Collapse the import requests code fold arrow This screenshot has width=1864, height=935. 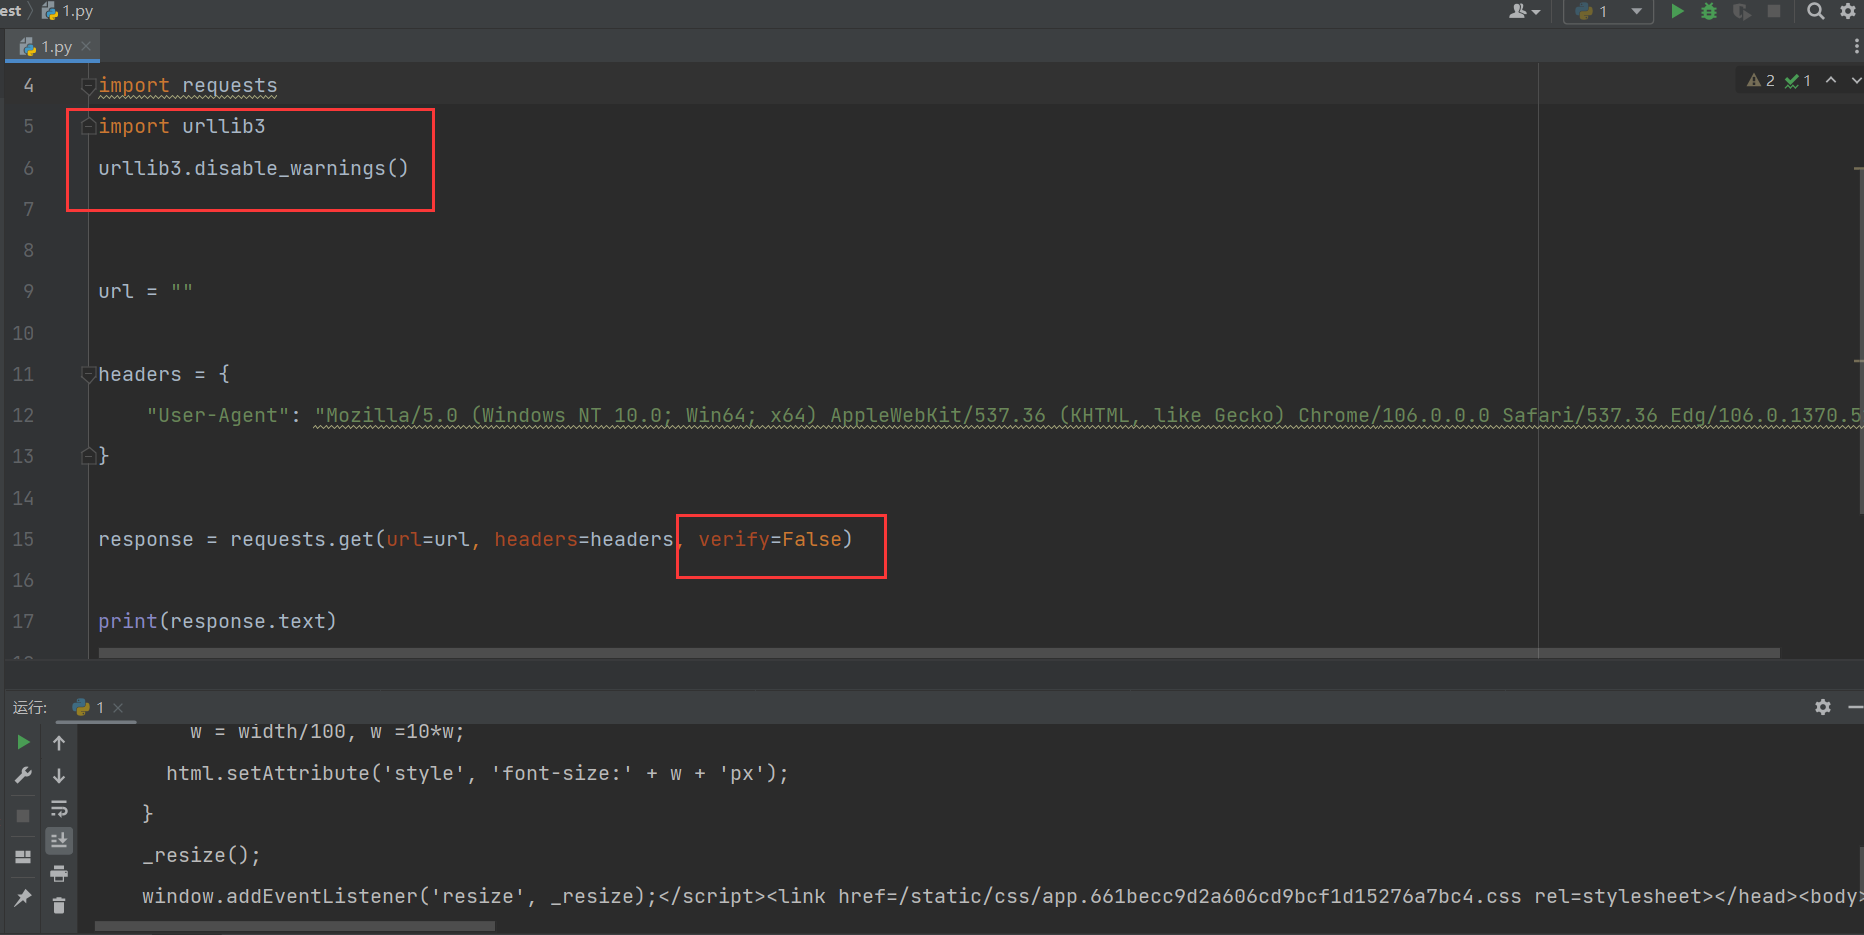[88, 85]
